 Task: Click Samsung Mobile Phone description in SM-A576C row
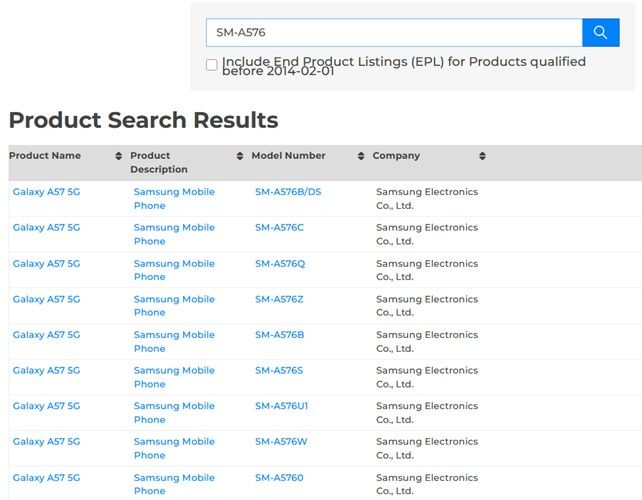[174, 234]
